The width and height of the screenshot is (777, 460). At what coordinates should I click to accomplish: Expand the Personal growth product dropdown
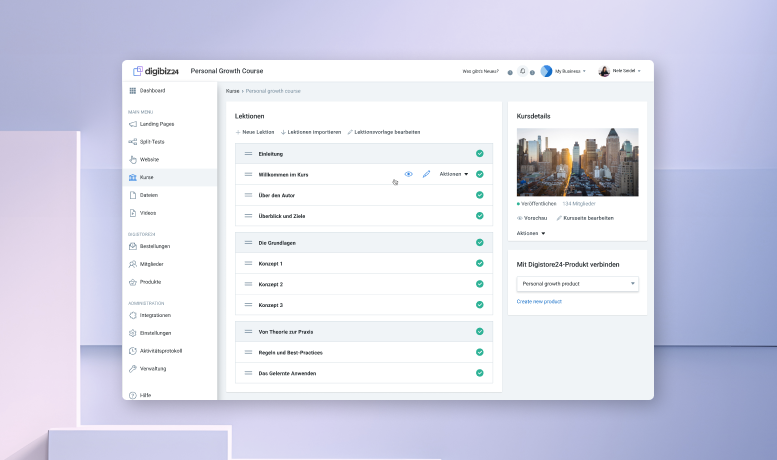pyautogui.click(x=577, y=284)
